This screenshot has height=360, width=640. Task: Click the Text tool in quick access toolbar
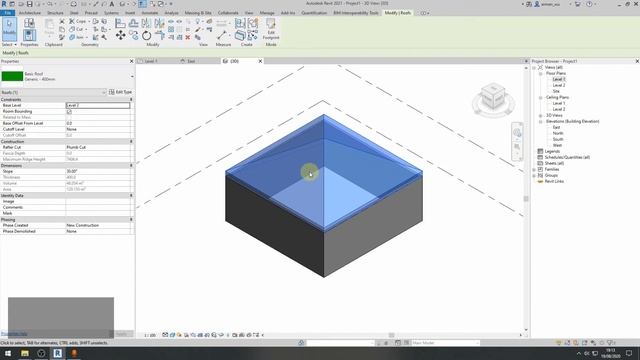point(111,4)
